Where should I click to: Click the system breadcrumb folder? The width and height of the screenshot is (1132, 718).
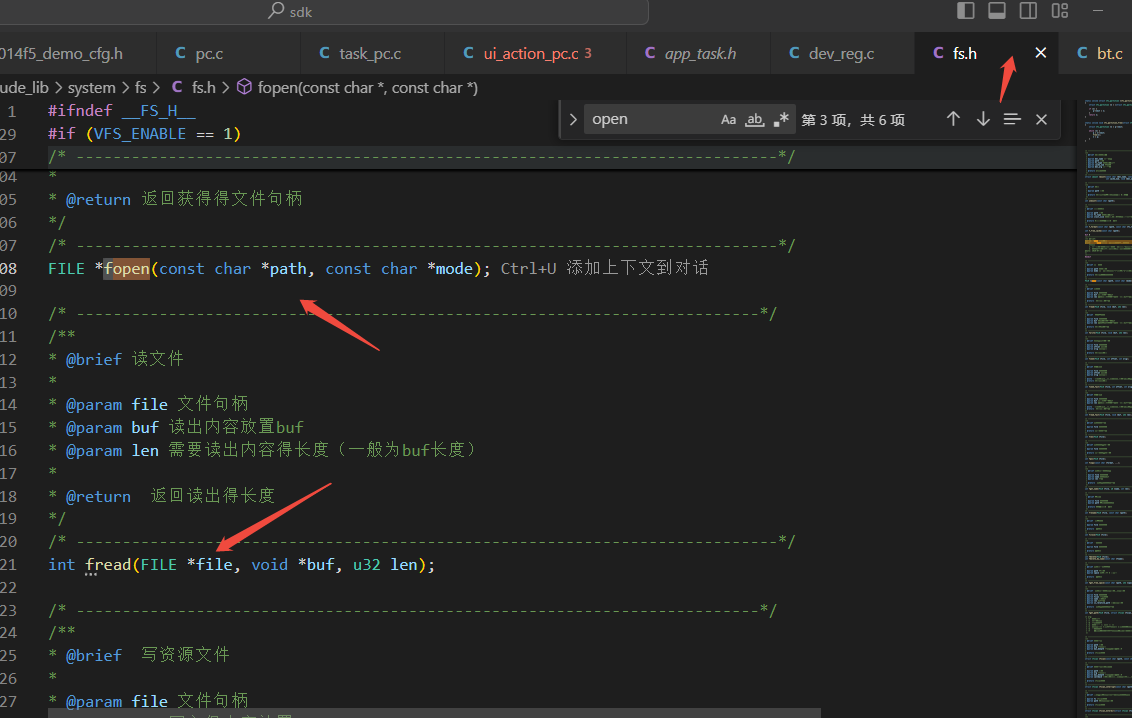click(x=92, y=88)
